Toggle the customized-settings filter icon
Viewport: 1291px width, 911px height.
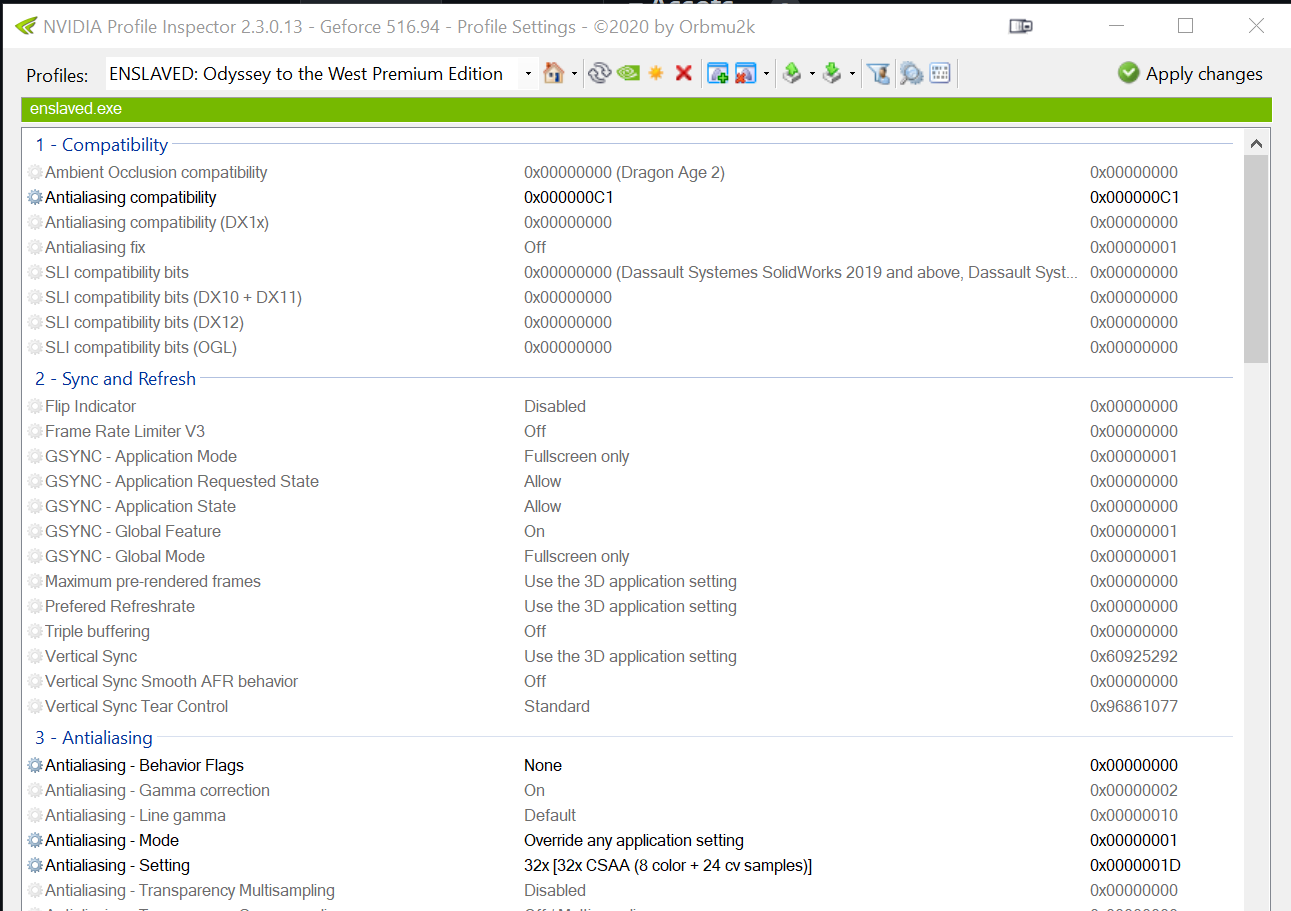click(x=878, y=73)
